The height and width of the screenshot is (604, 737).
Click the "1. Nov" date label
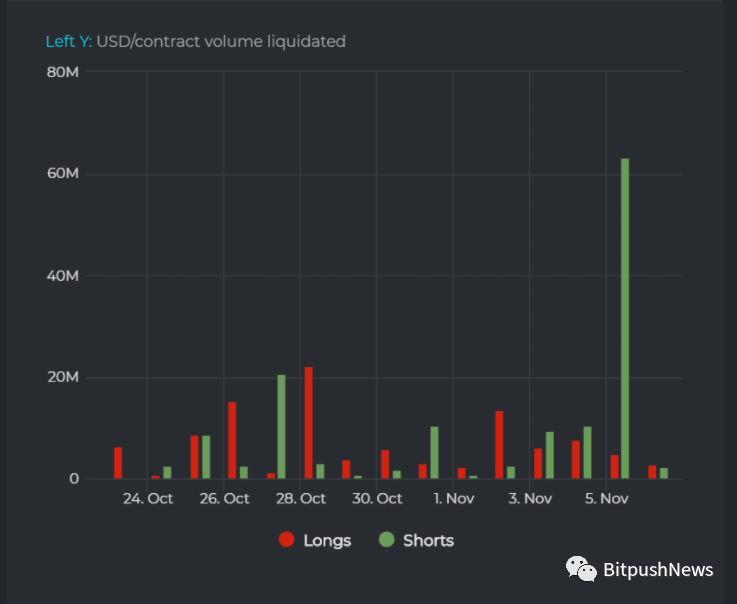pos(454,498)
